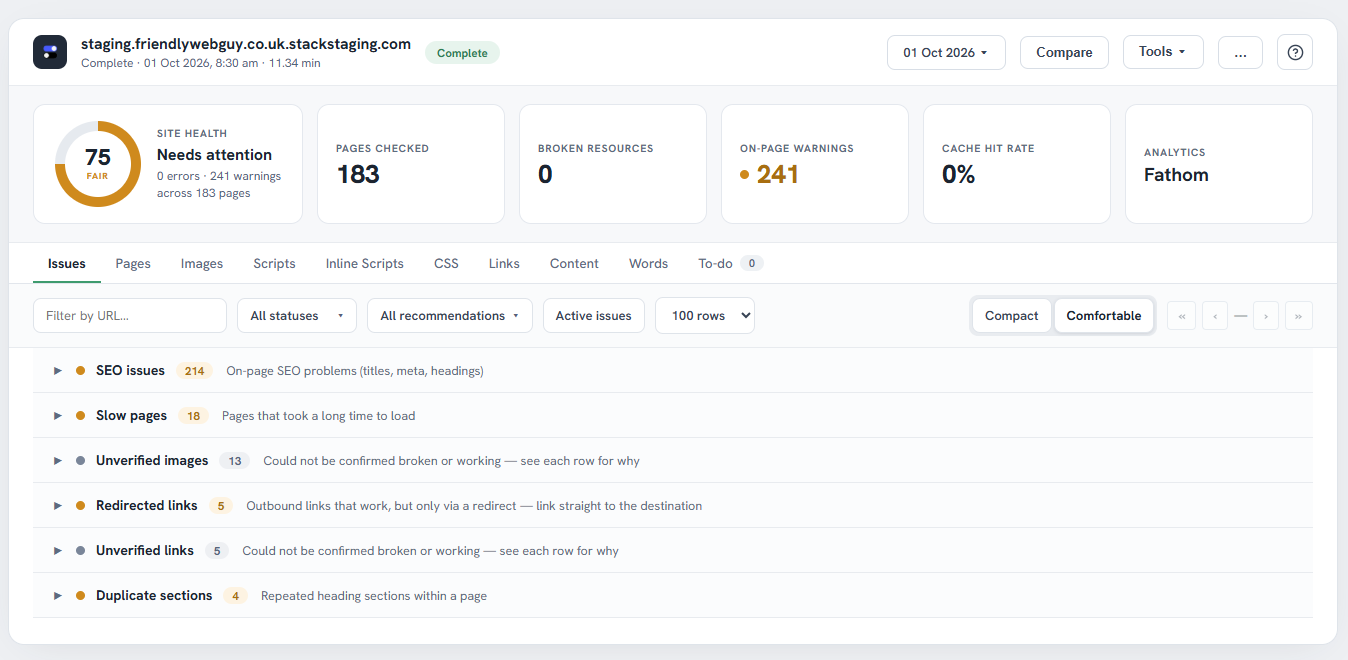1348x660 pixels.
Task: Open the 01 Oct 2026 date dropdown
Action: 946,52
